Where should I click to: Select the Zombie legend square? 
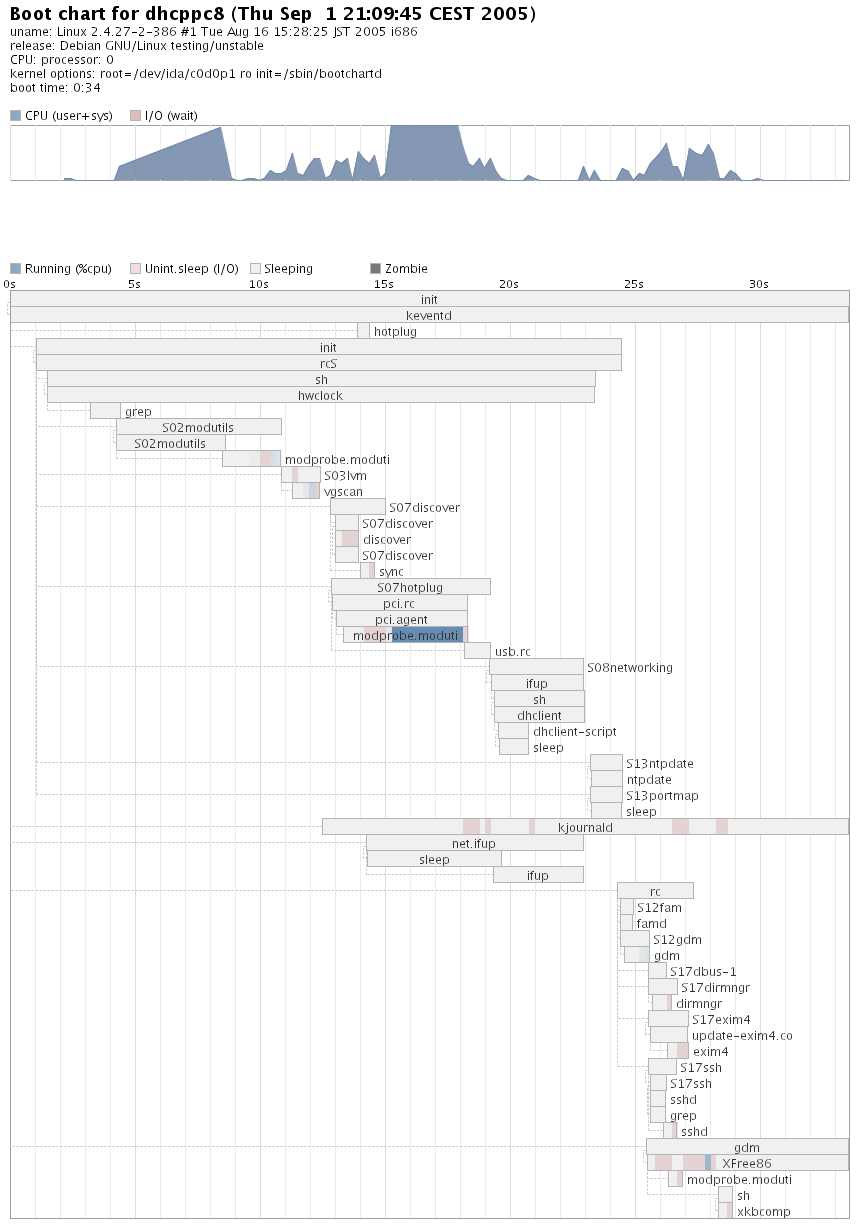(x=375, y=269)
